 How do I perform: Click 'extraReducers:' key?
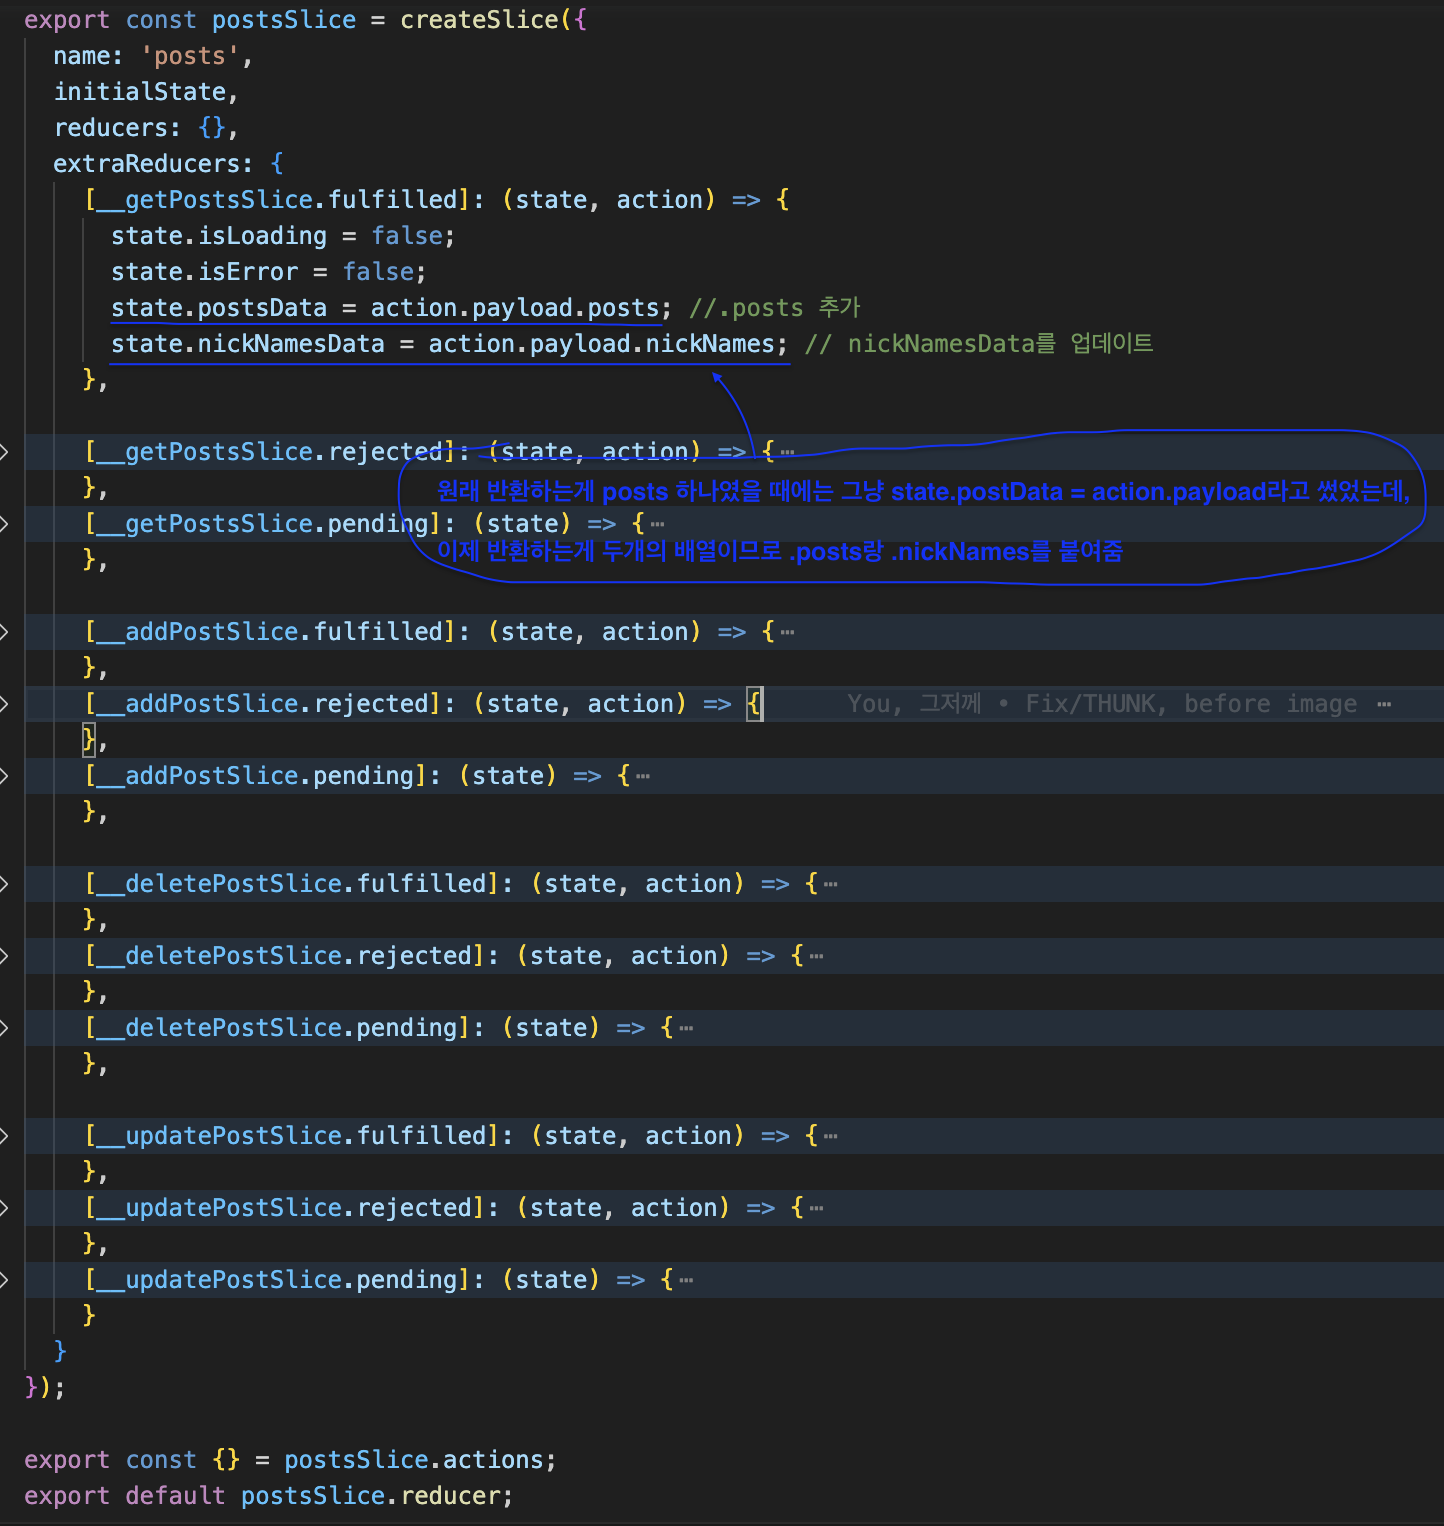153,164
